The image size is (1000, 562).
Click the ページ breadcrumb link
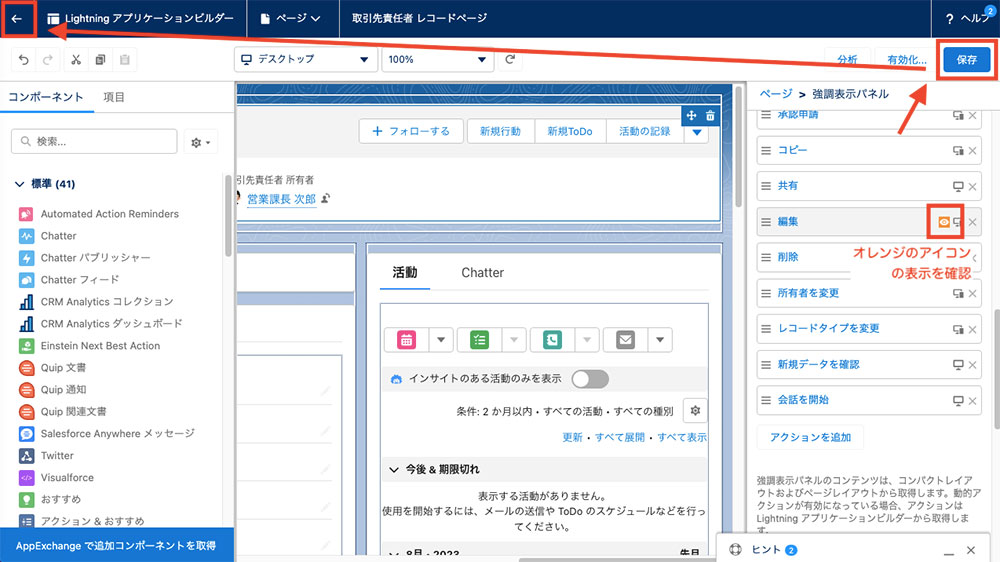[776, 94]
